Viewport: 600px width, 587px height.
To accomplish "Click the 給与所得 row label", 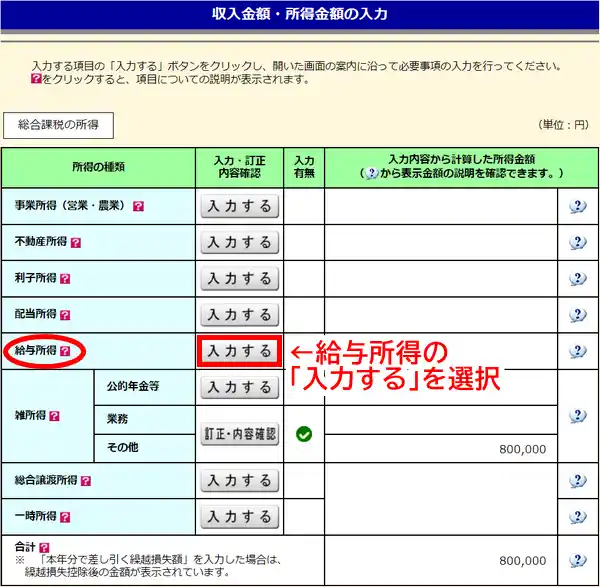I will tap(36, 351).
